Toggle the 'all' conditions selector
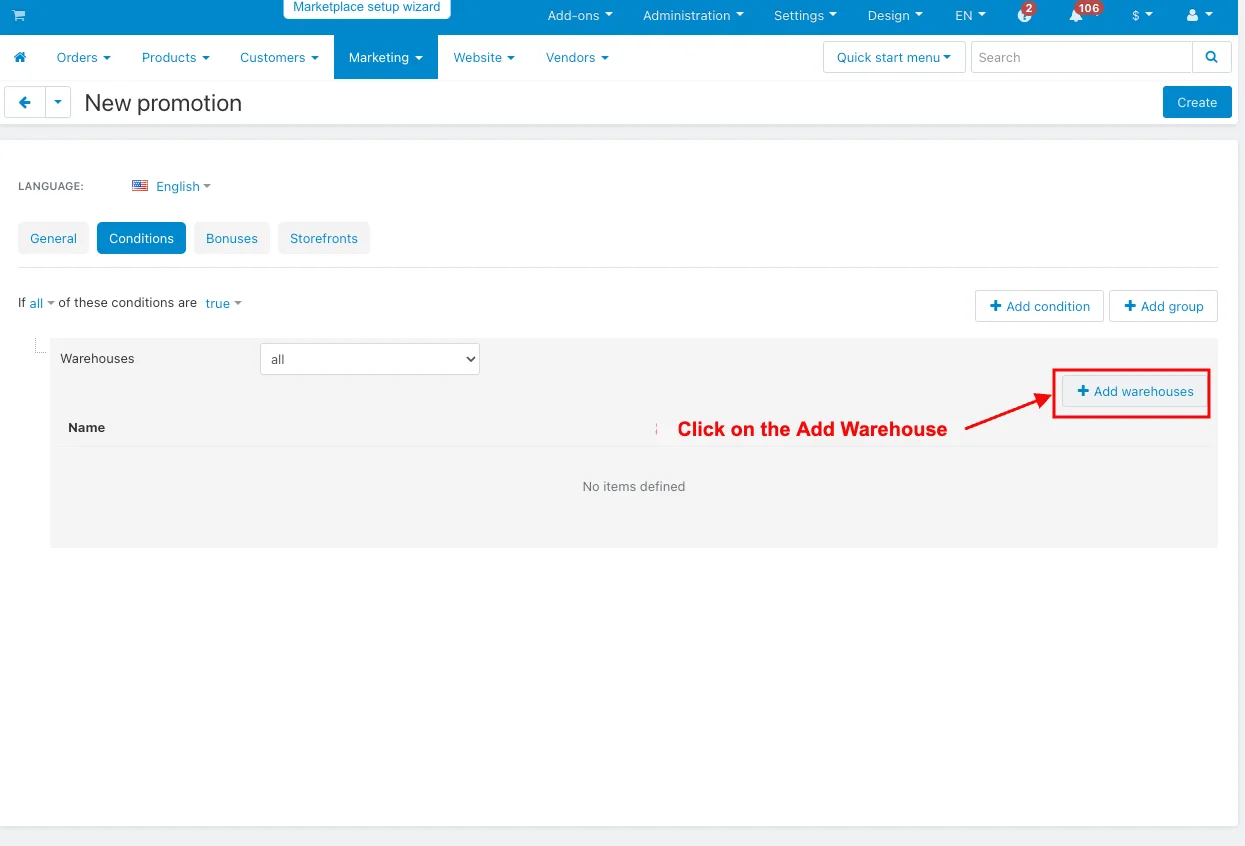The height and width of the screenshot is (846, 1245). coord(41,303)
